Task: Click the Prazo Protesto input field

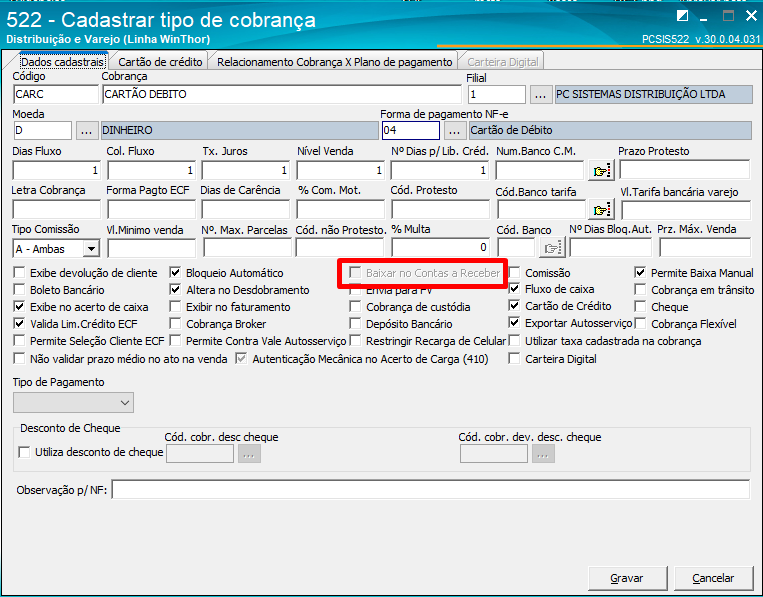Action: pyautogui.click(x=685, y=170)
